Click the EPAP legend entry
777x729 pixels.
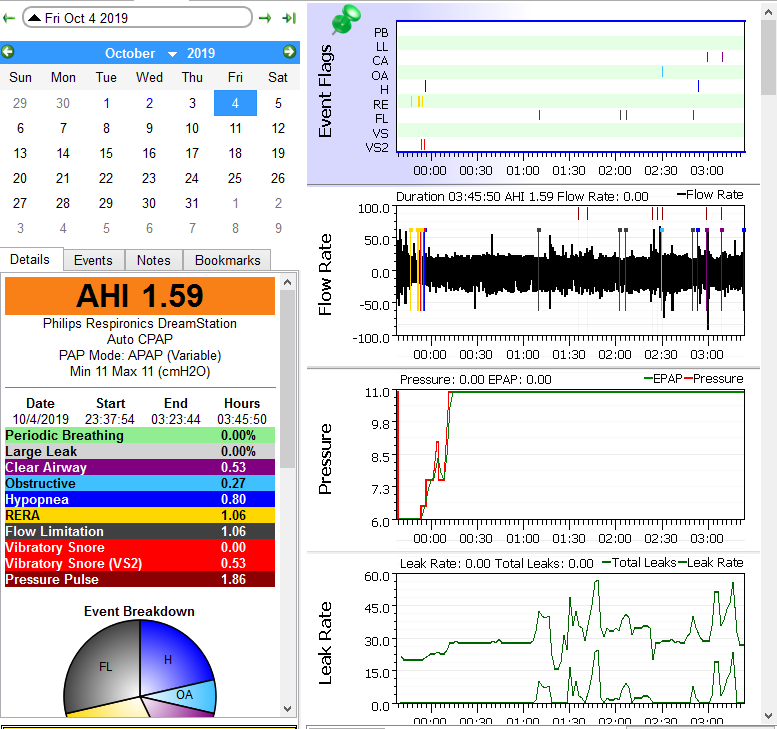pyautogui.click(x=663, y=379)
